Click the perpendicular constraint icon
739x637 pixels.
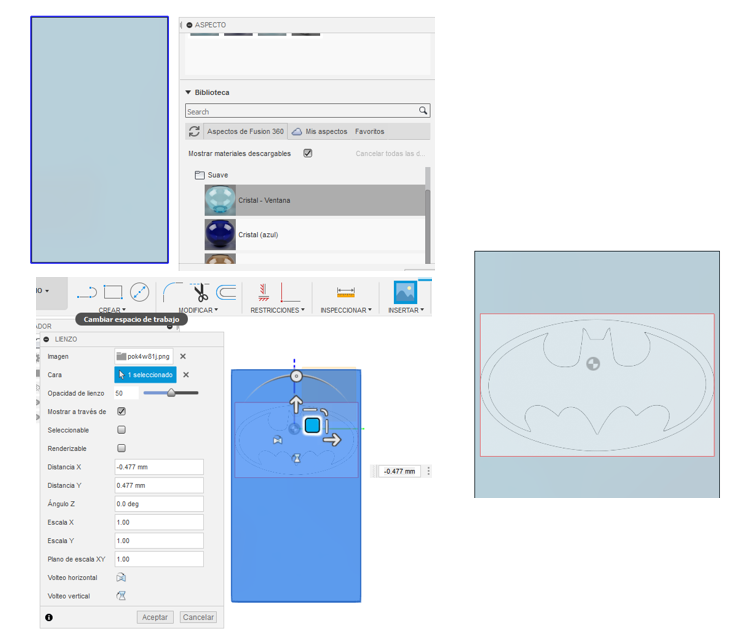pyautogui.click(x=289, y=293)
